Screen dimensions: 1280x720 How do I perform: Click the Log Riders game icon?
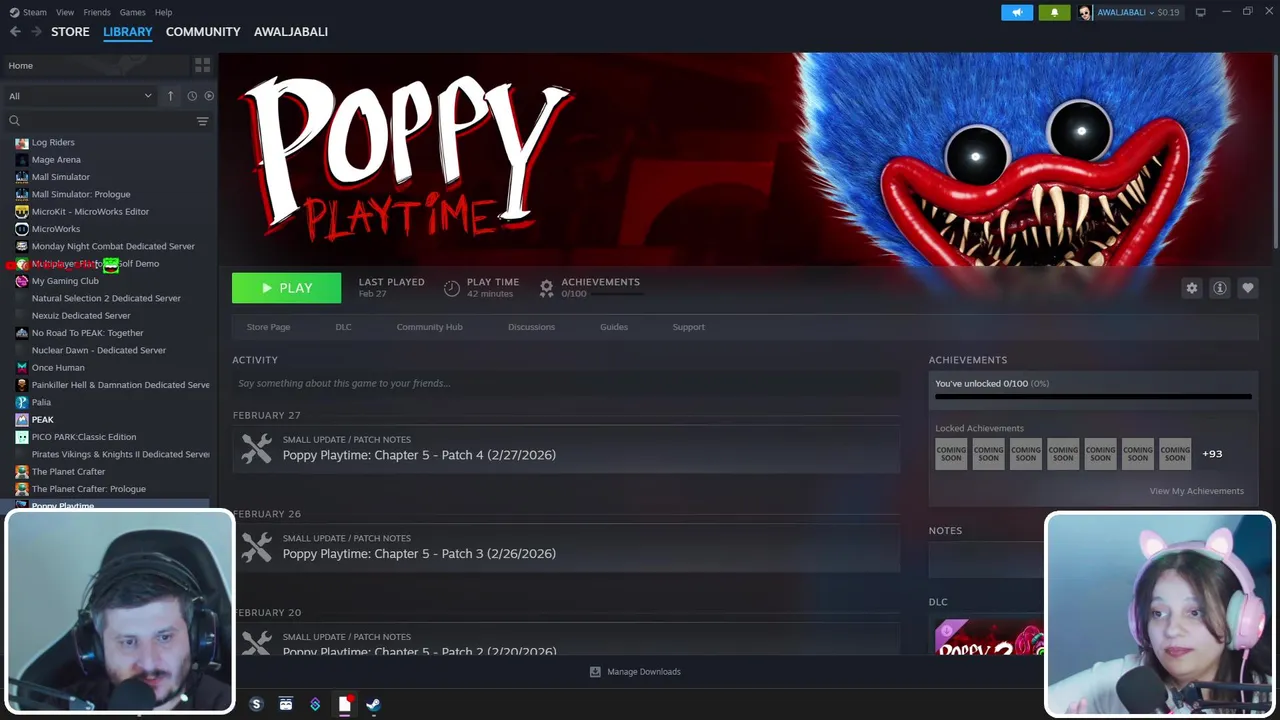tap(22, 142)
